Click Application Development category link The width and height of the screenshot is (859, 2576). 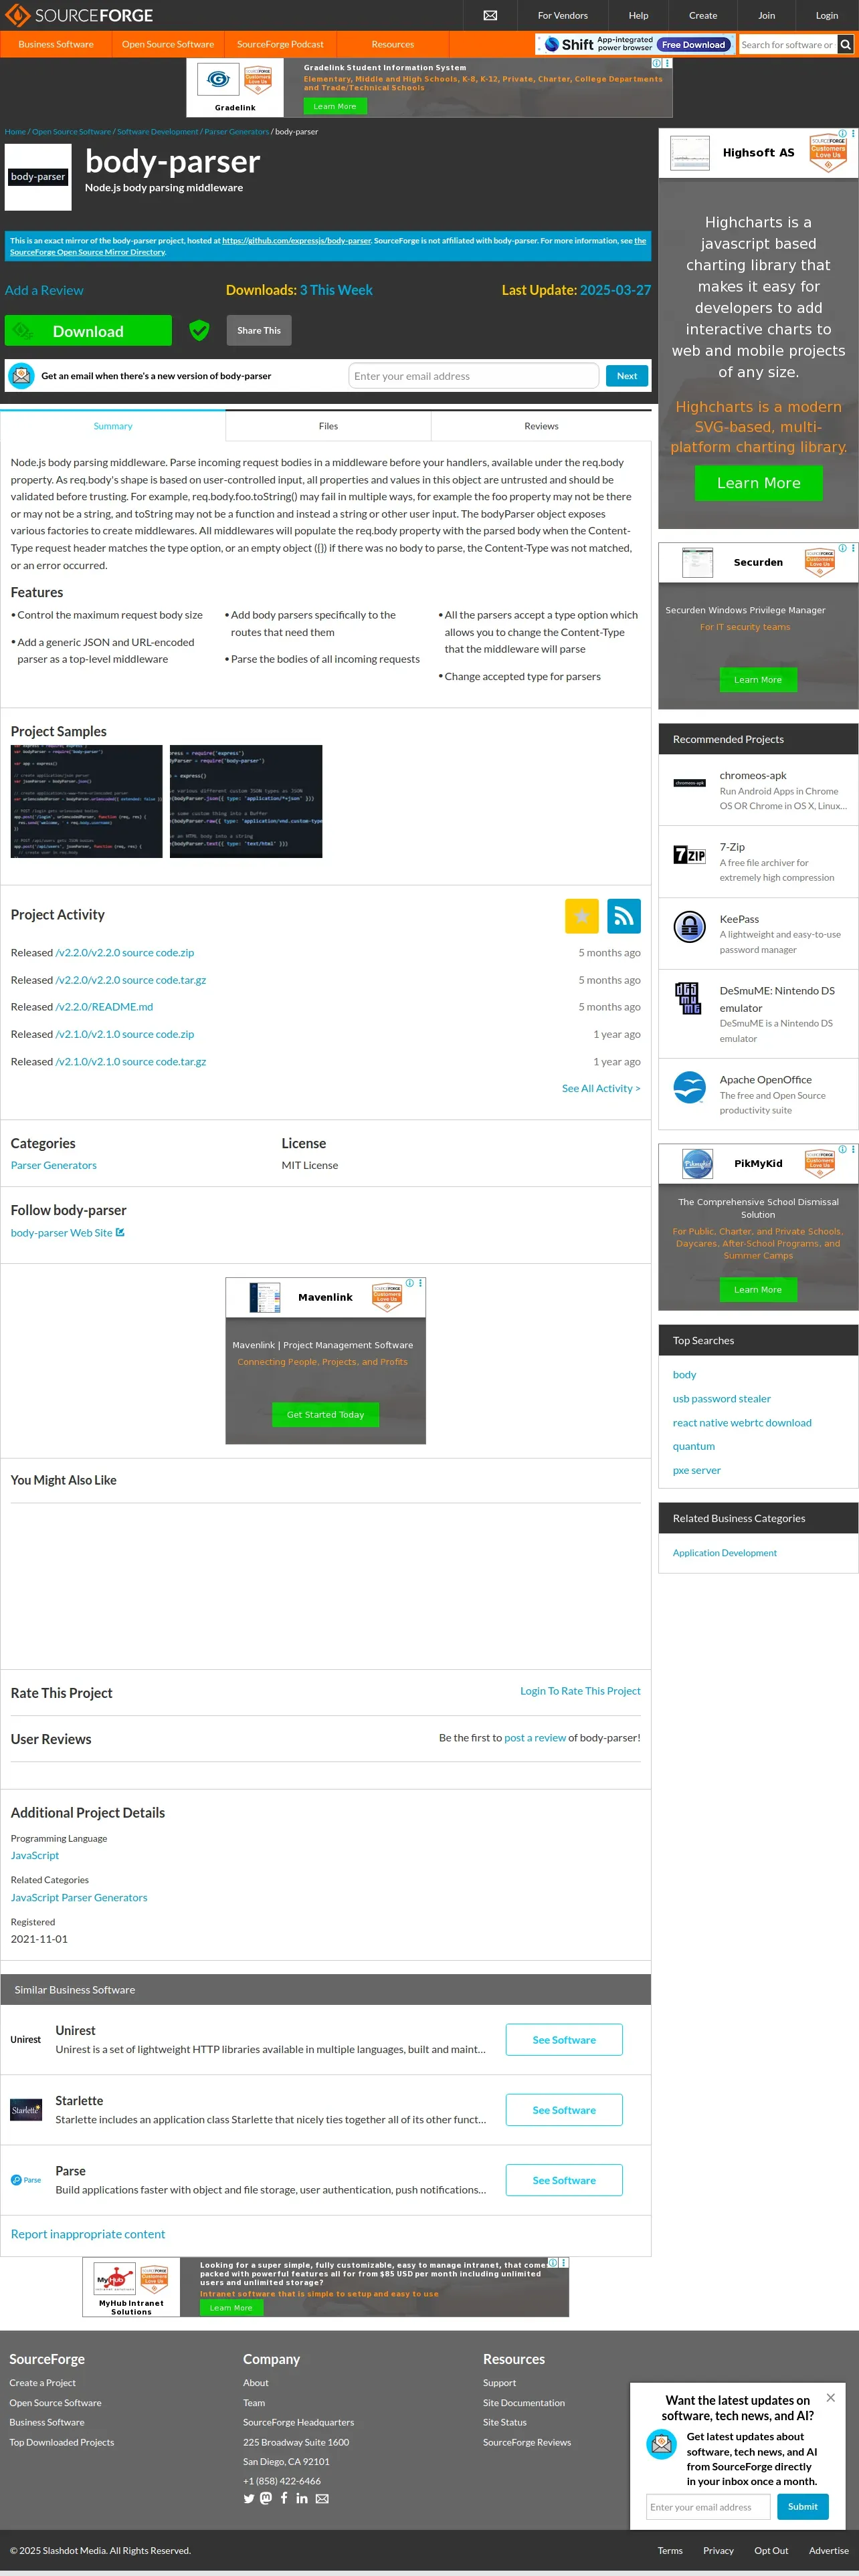(x=725, y=1553)
